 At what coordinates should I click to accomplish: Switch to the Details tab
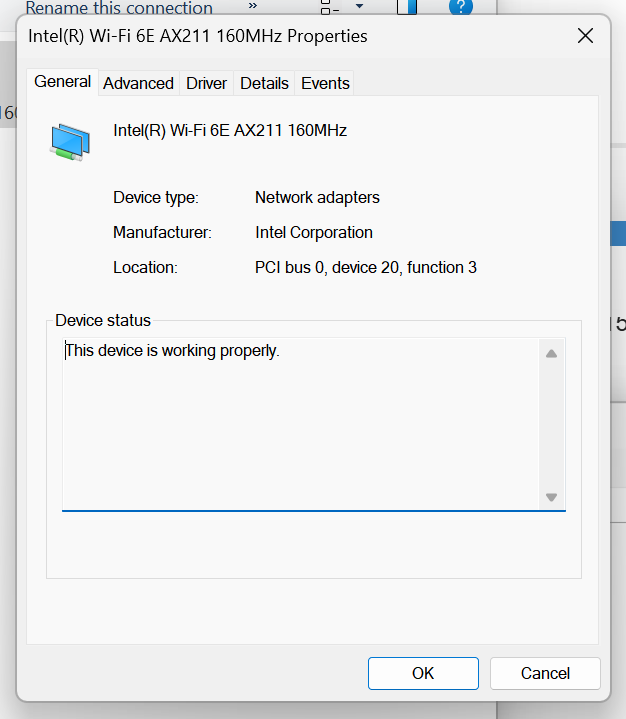coord(264,83)
